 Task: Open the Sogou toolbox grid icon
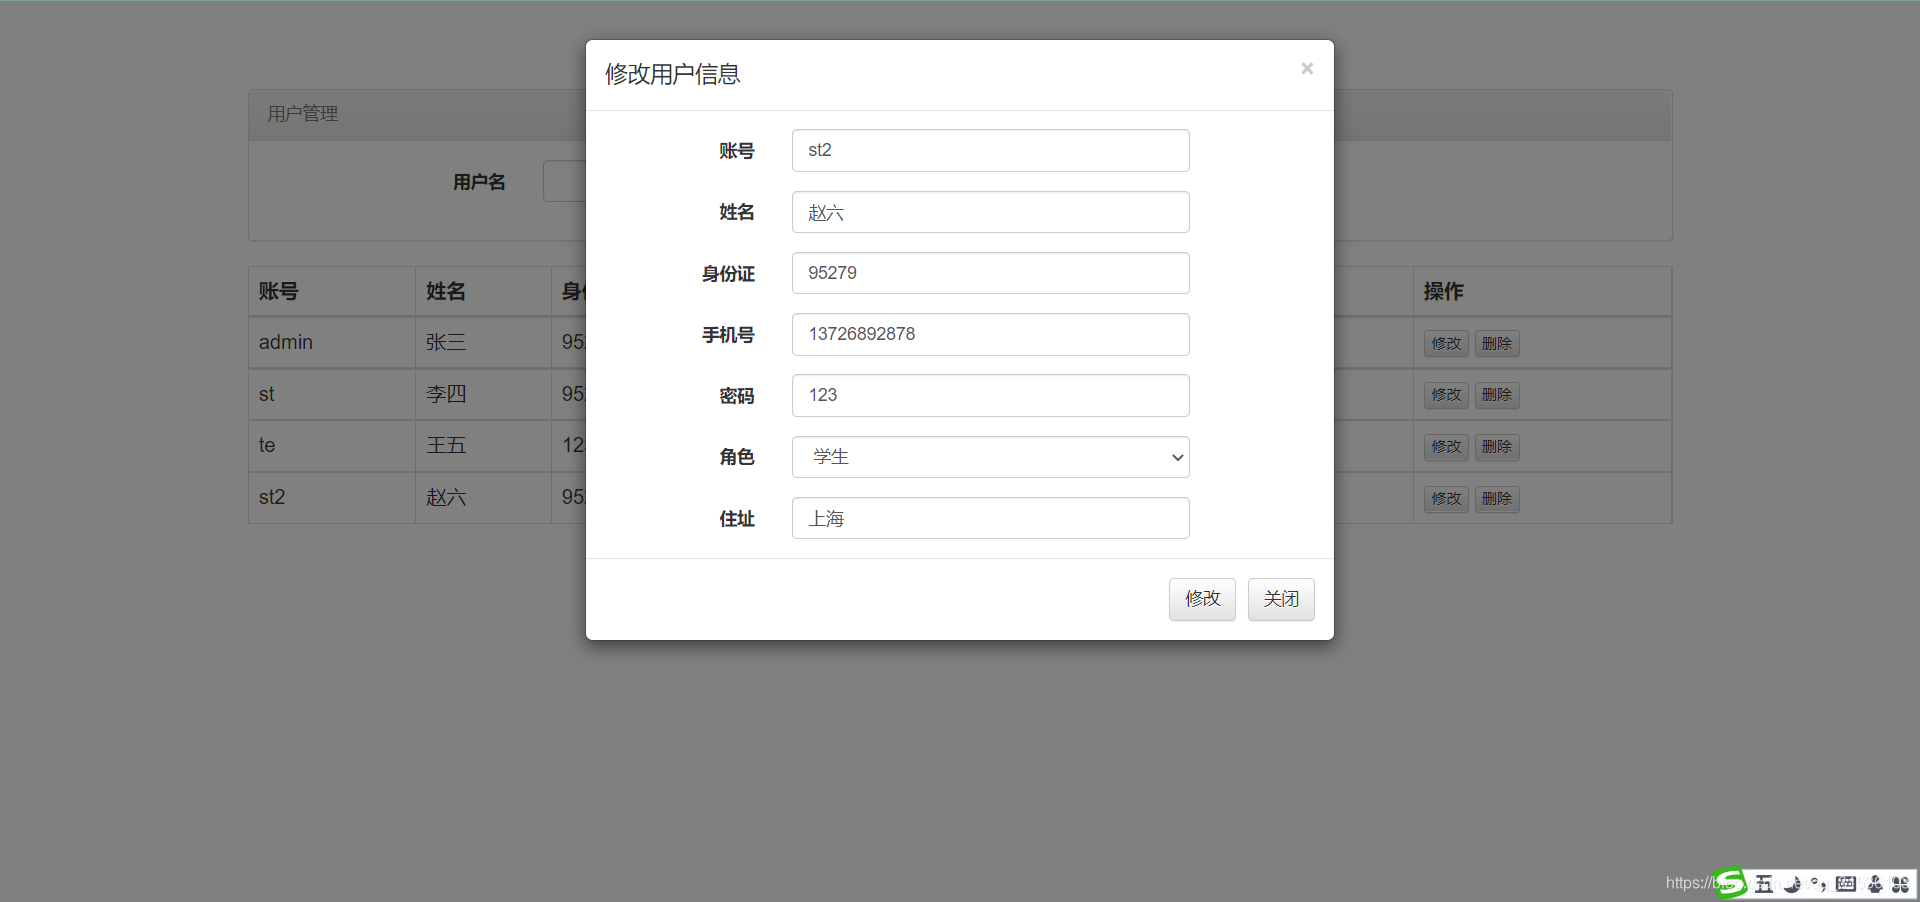click(1900, 884)
